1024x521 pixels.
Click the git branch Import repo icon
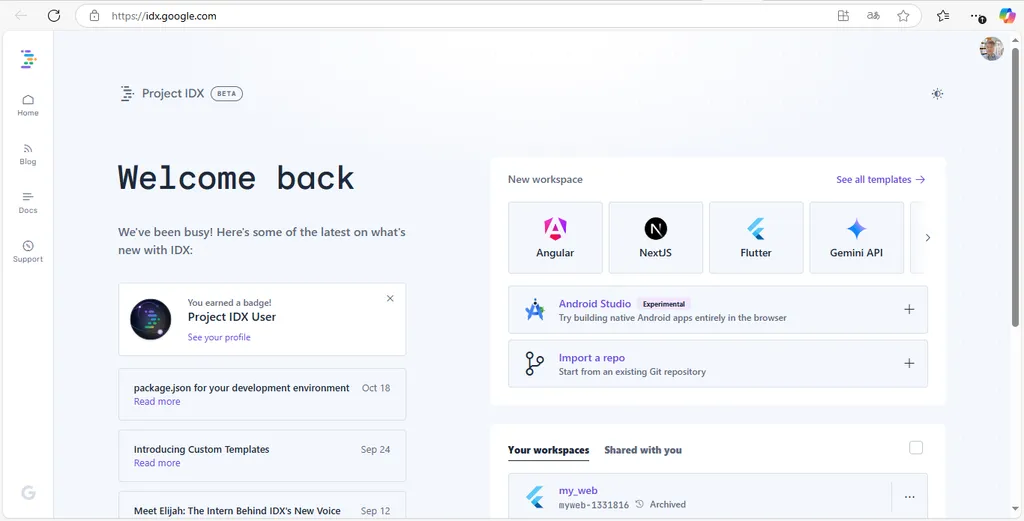click(535, 364)
